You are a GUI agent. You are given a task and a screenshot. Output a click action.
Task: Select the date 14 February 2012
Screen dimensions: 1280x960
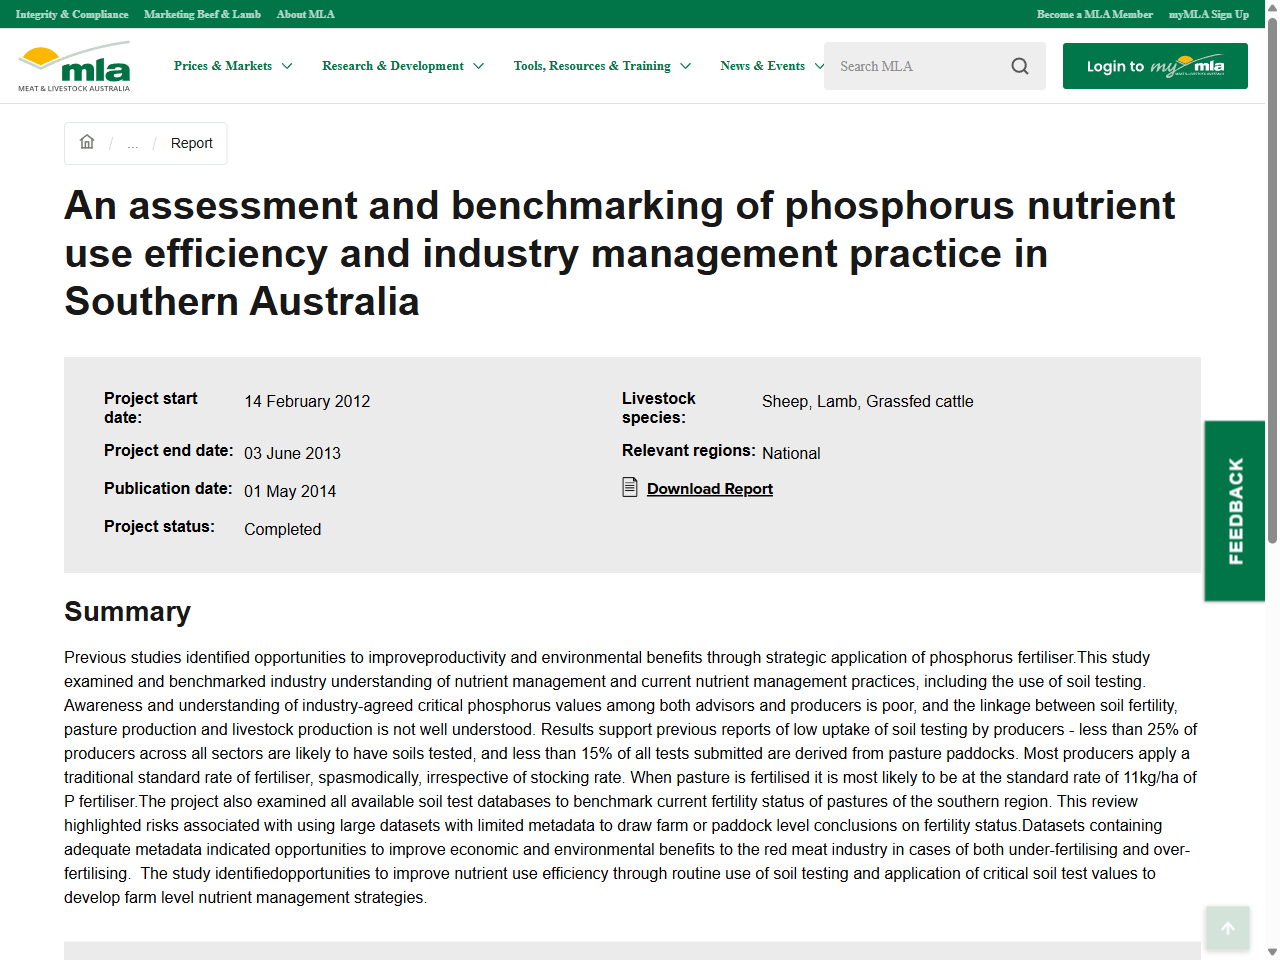point(307,401)
